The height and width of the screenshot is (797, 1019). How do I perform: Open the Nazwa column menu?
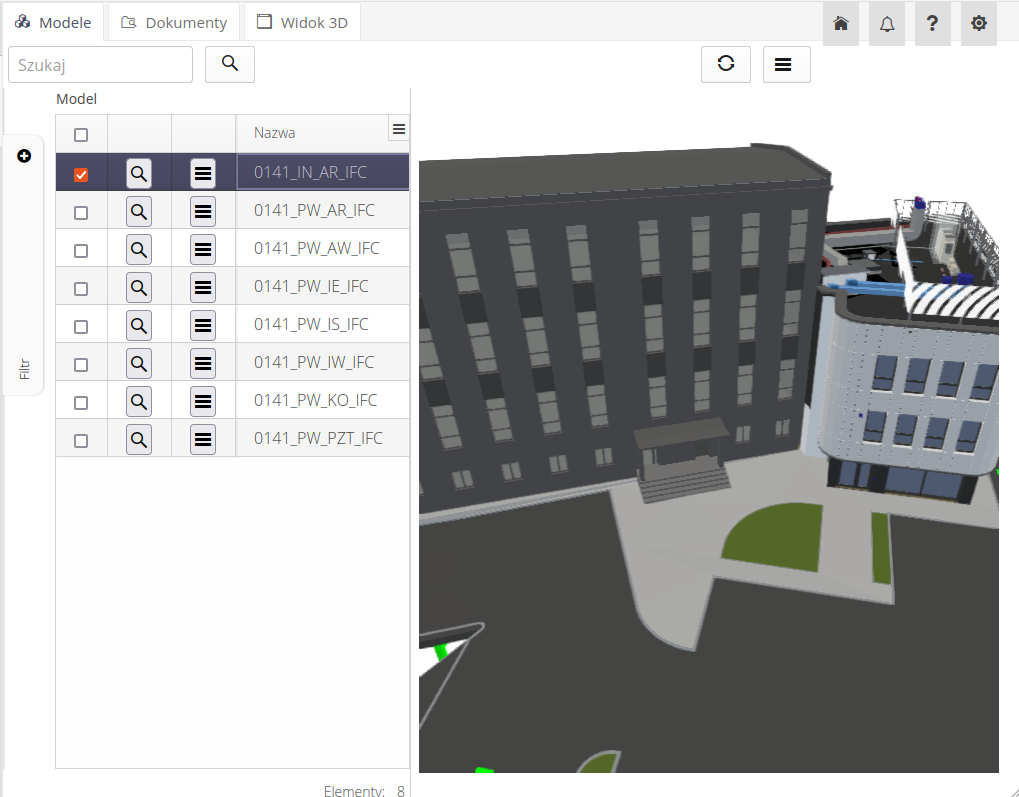pyautogui.click(x=399, y=129)
